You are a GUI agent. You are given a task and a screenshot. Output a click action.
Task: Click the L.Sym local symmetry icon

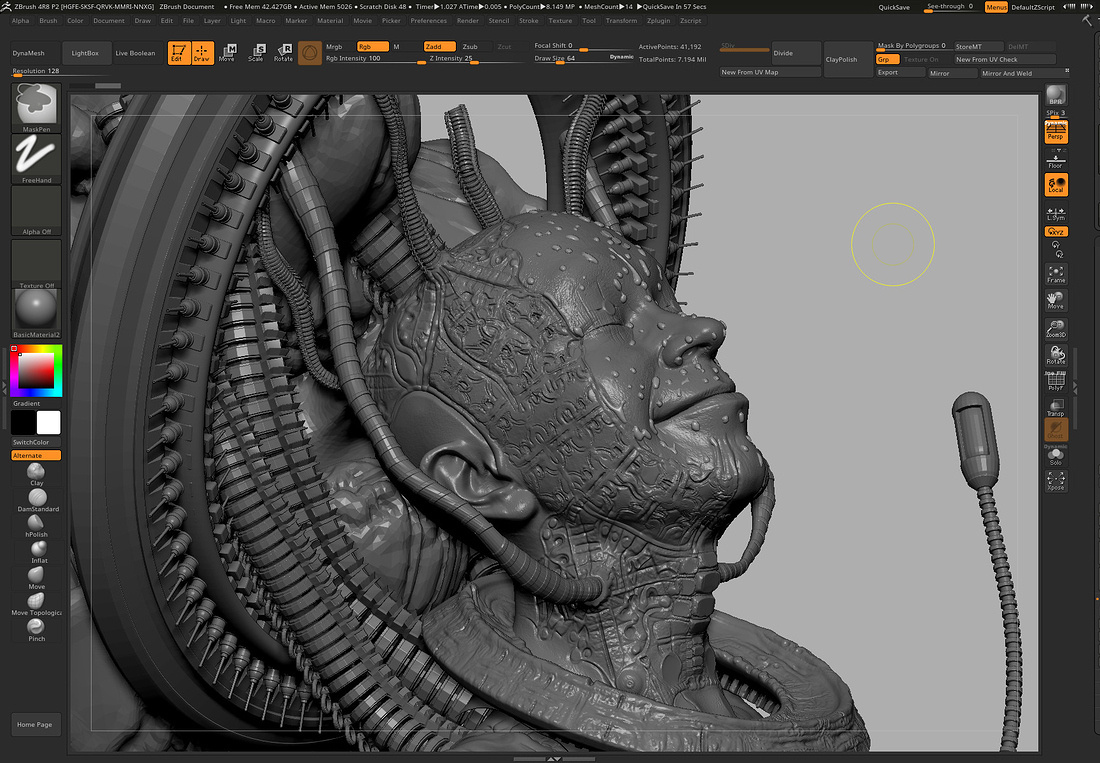click(1056, 213)
